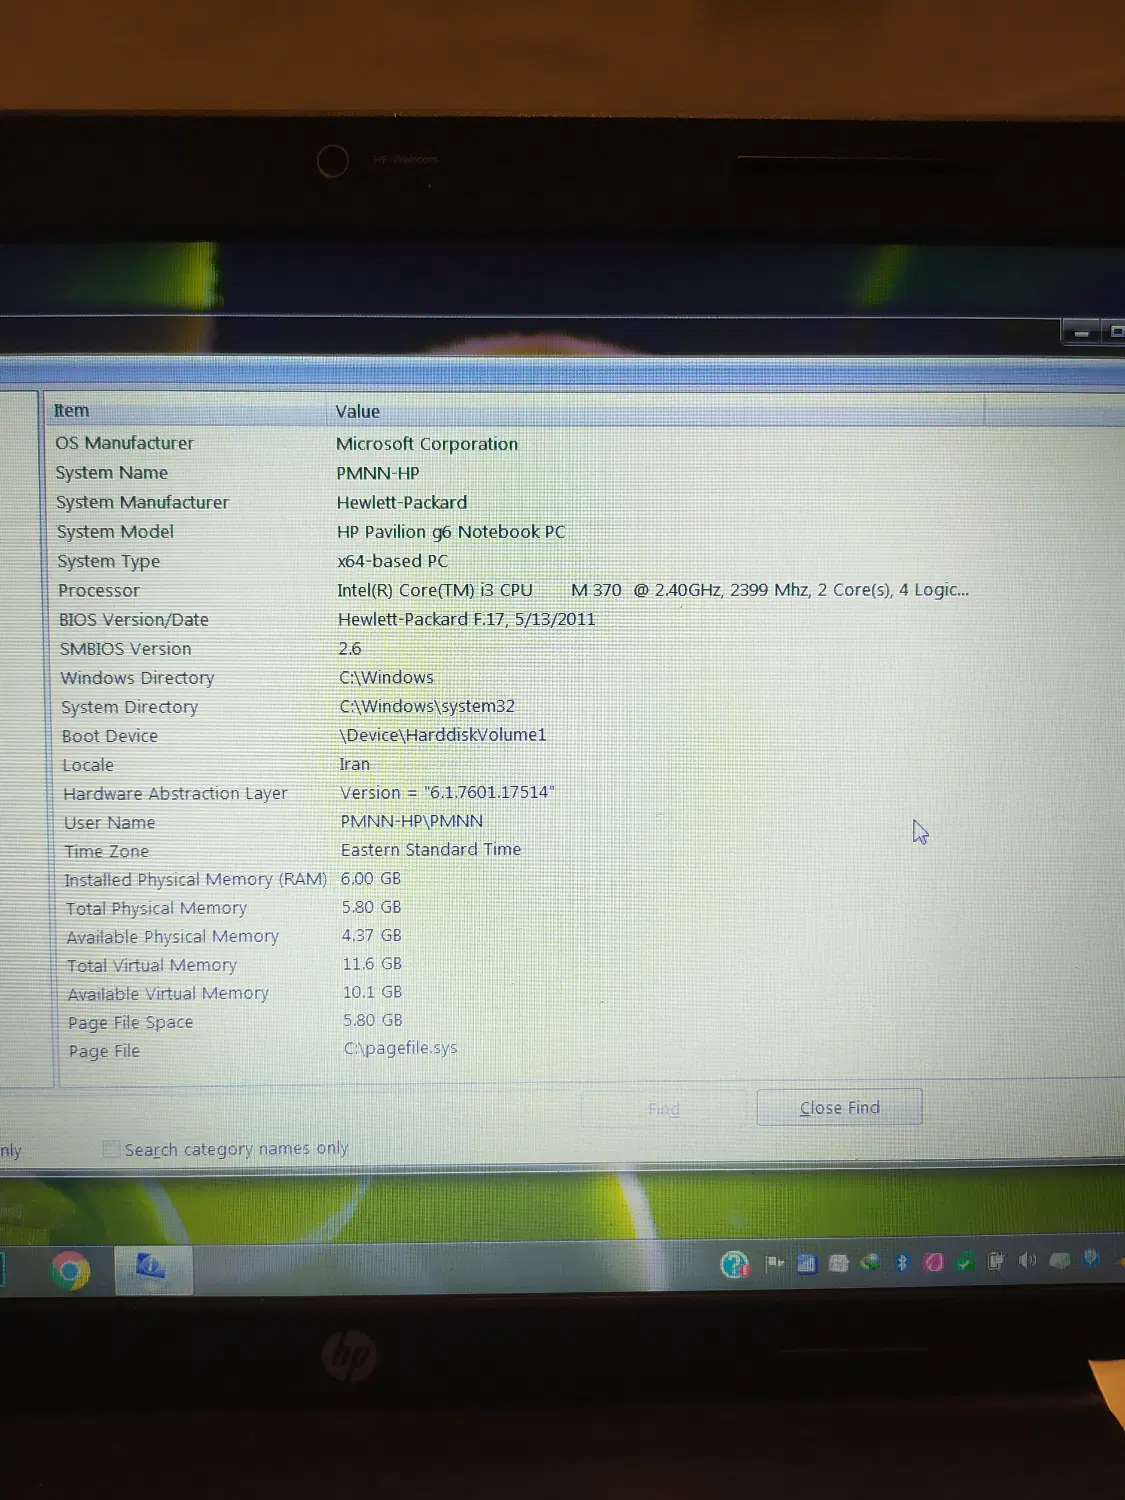Click the Hewlett-Packard F.17, 5/13/2011 value
This screenshot has height=1500, width=1125.
467,619
